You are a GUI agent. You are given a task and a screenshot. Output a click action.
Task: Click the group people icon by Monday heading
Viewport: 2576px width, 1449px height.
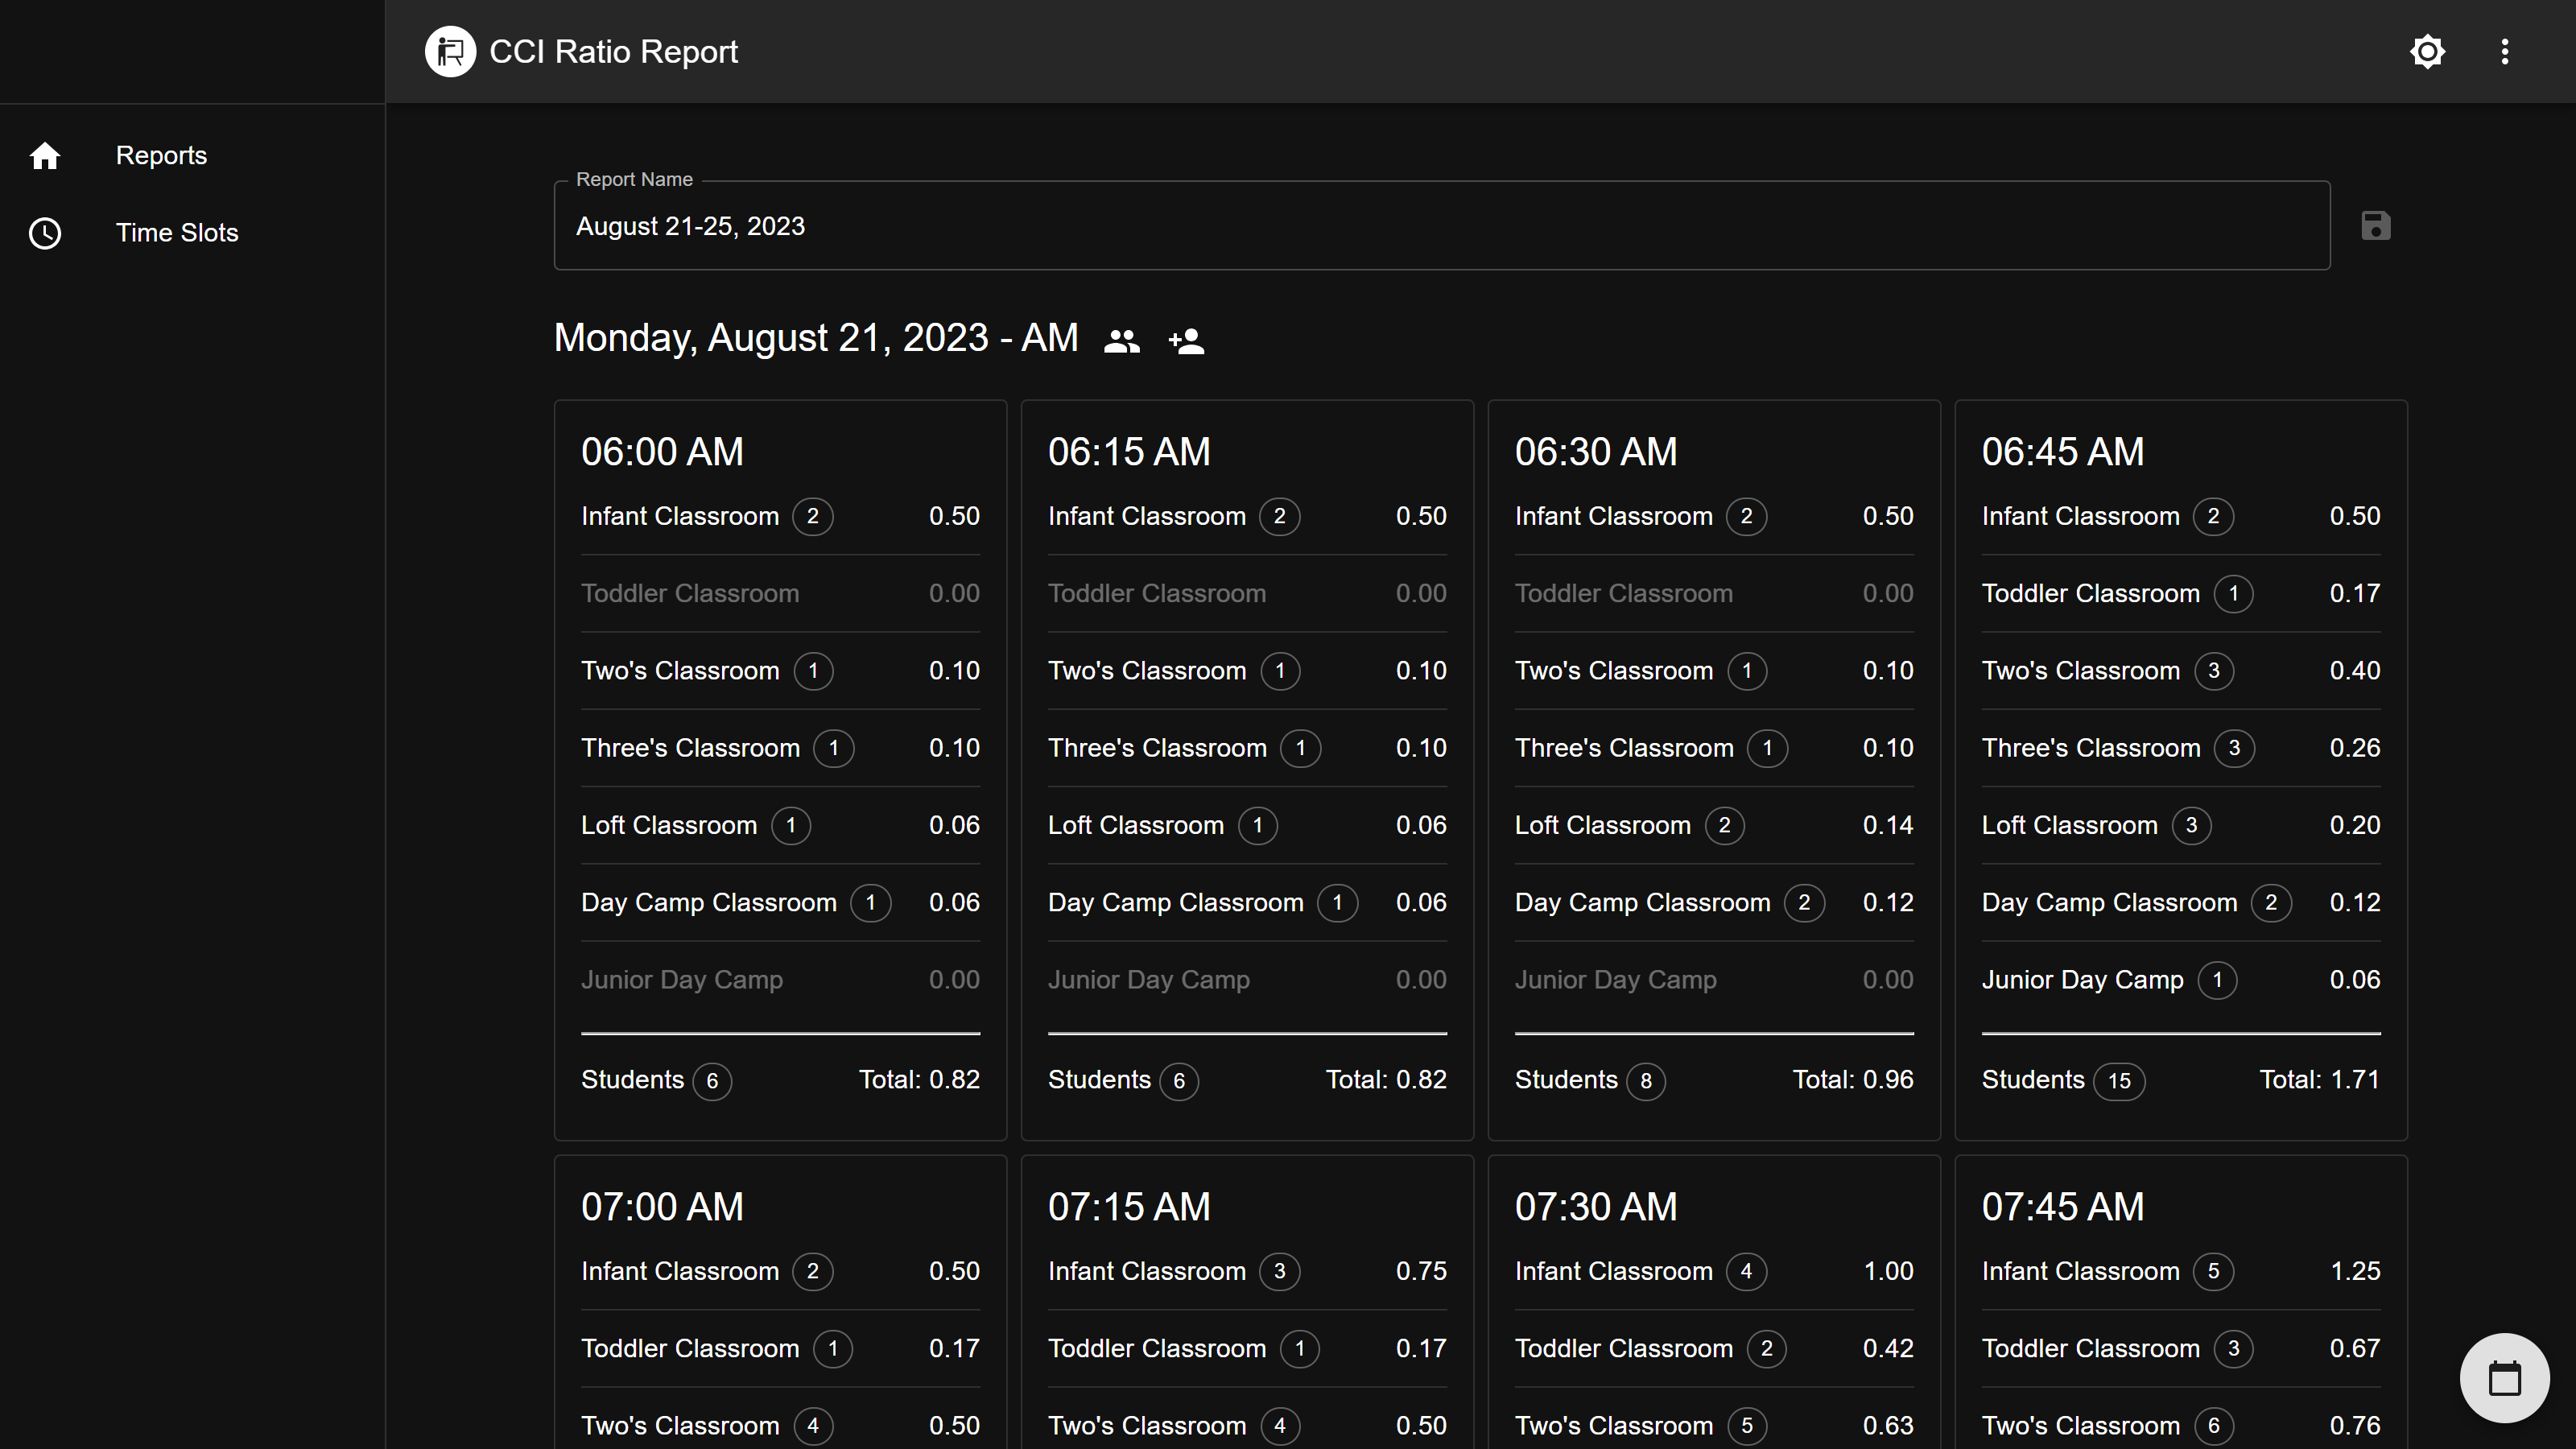pos(1121,342)
